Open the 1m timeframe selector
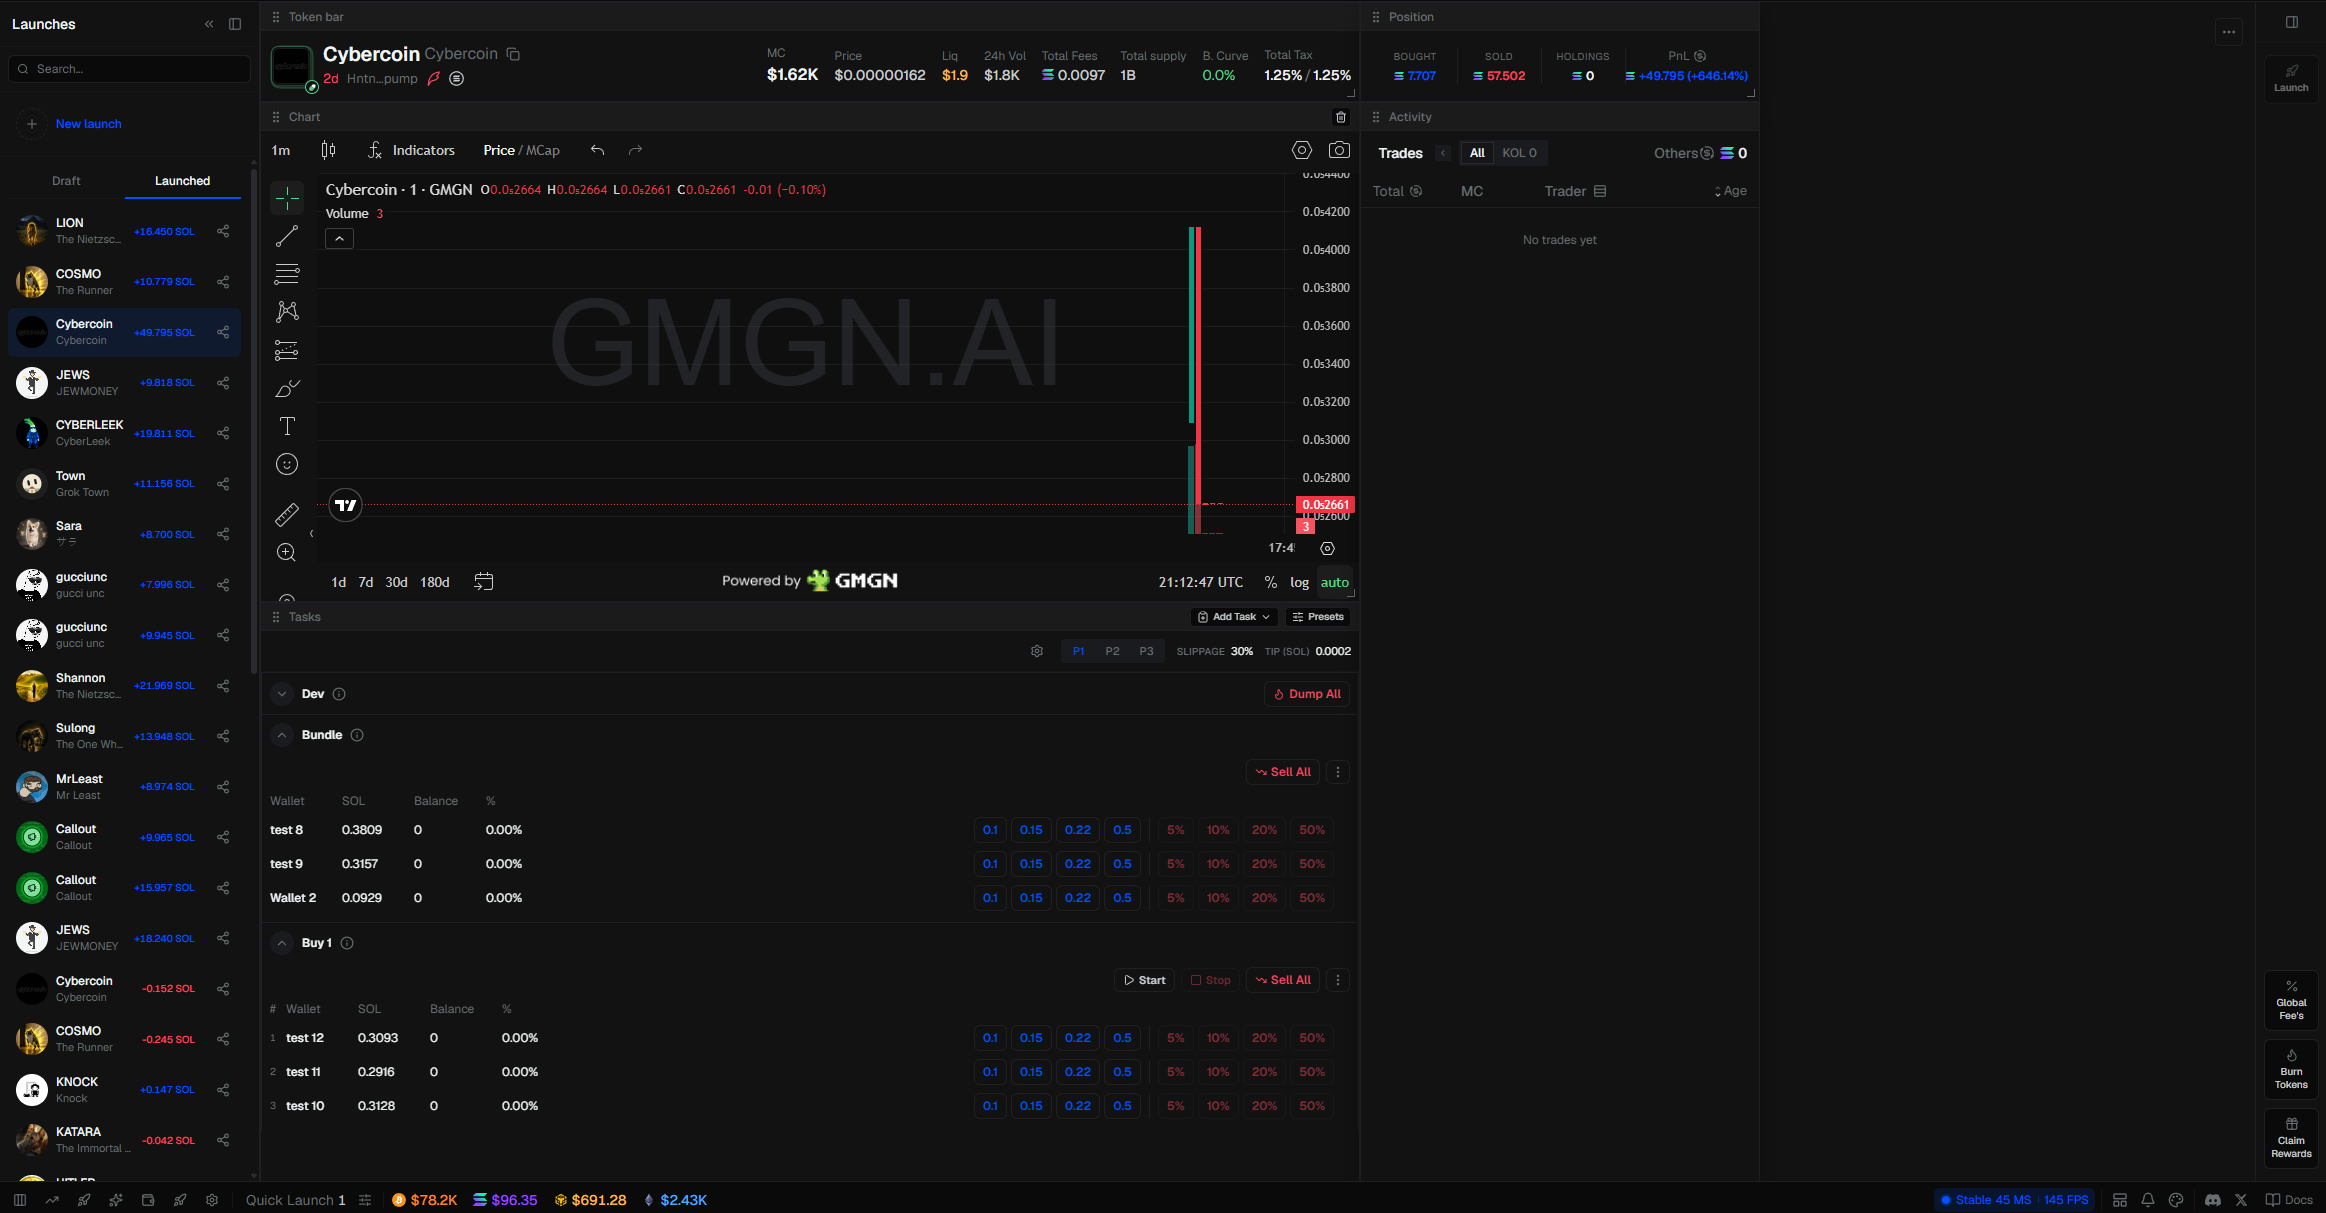 [281, 150]
